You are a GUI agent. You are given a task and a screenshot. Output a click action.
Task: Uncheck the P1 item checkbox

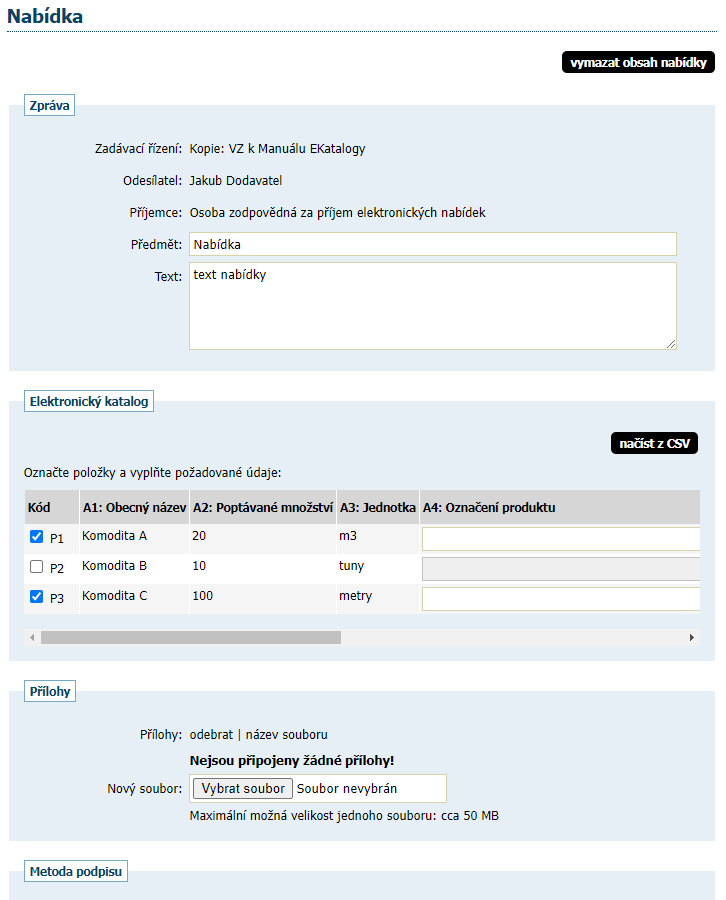point(37,538)
